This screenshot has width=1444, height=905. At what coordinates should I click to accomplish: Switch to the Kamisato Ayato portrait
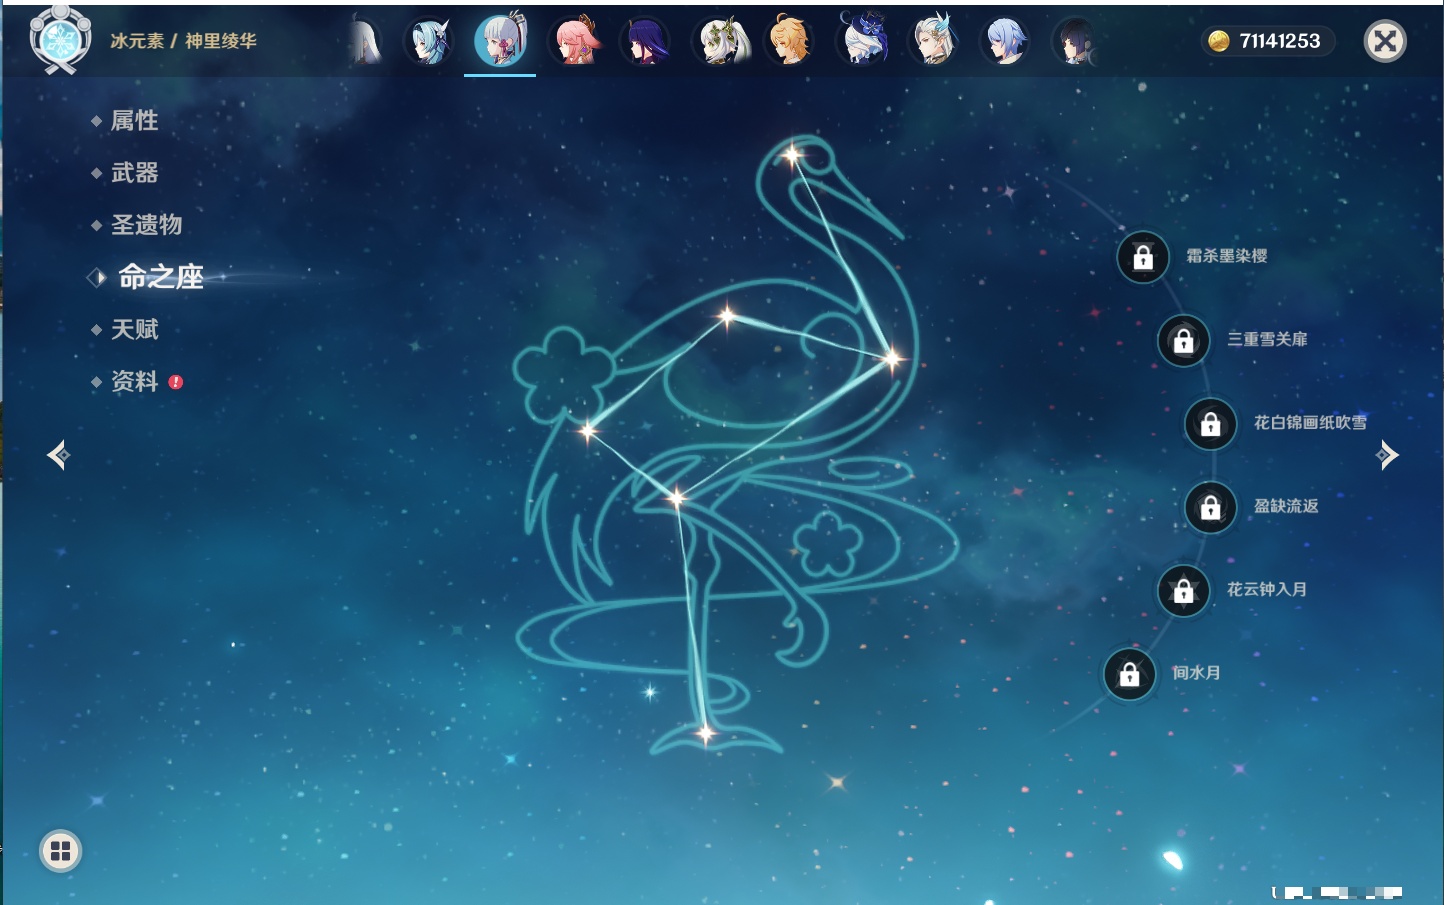[x=1005, y=41]
